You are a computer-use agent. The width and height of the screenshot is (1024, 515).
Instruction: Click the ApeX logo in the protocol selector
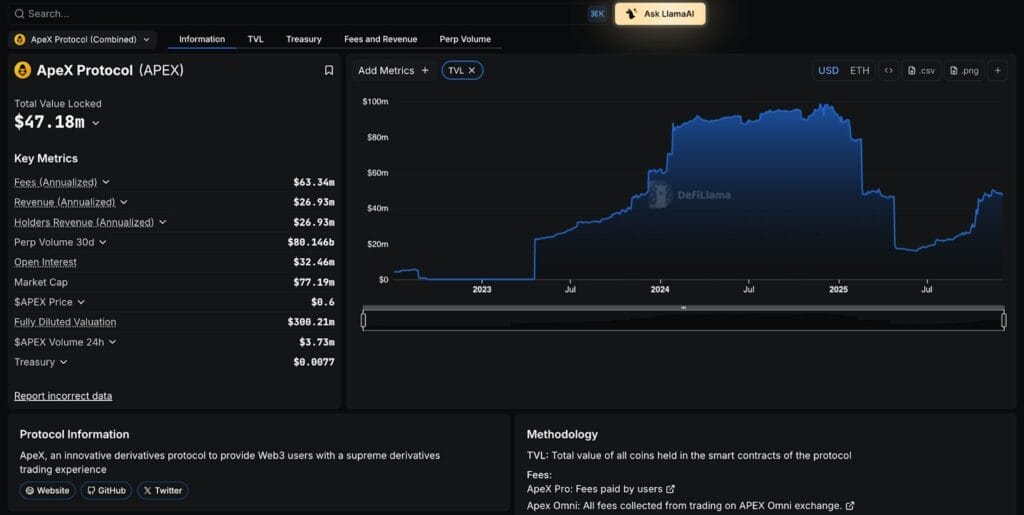[x=20, y=40]
